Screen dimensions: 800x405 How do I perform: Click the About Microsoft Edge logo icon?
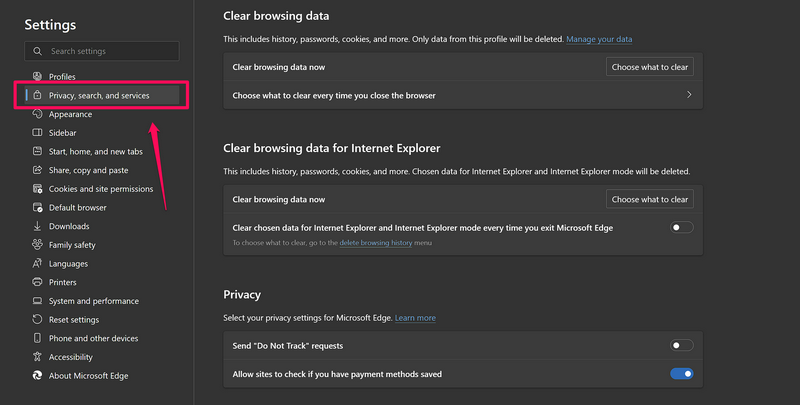37,376
